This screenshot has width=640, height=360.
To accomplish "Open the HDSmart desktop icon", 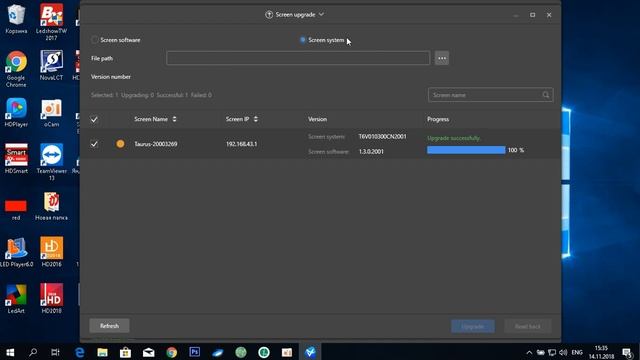I will (16, 159).
